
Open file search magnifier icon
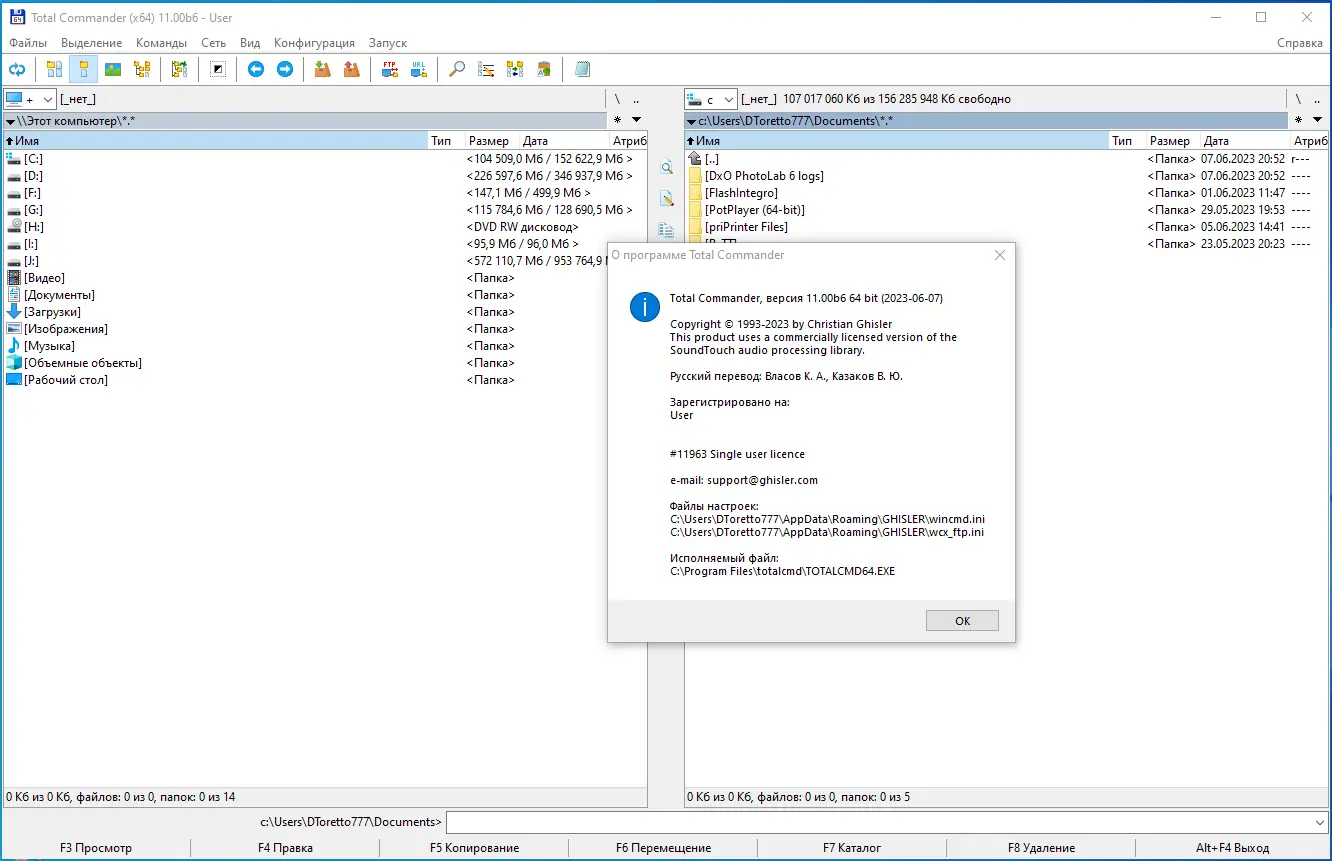(x=457, y=69)
